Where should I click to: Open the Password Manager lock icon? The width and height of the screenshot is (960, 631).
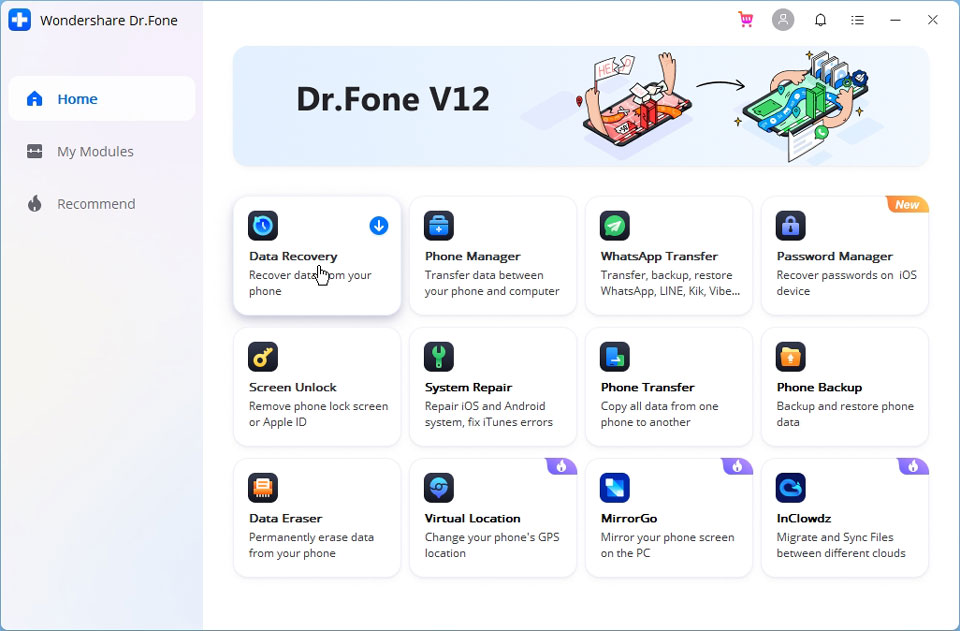point(790,226)
